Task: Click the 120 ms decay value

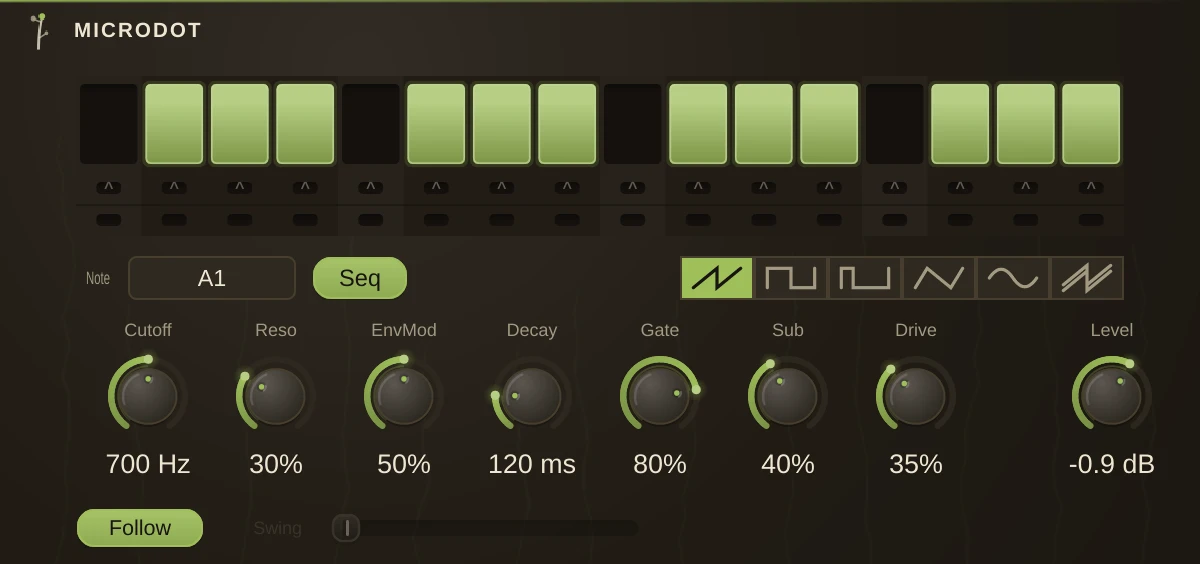Action: [532, 464]
